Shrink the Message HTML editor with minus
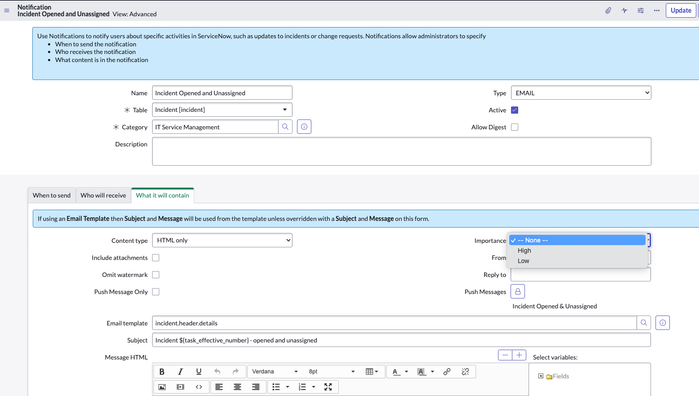 [505, 355]
